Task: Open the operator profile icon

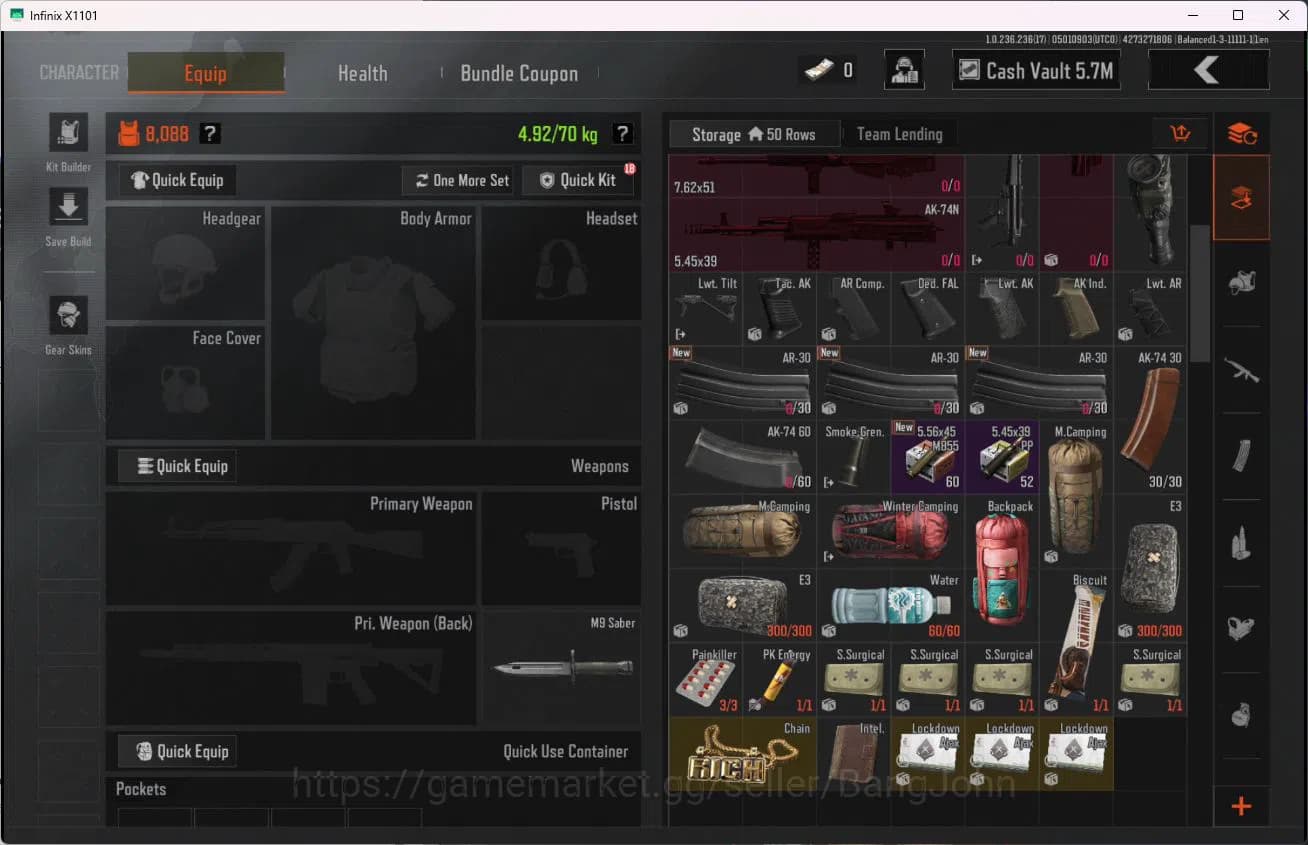Action: coord(904,70)
